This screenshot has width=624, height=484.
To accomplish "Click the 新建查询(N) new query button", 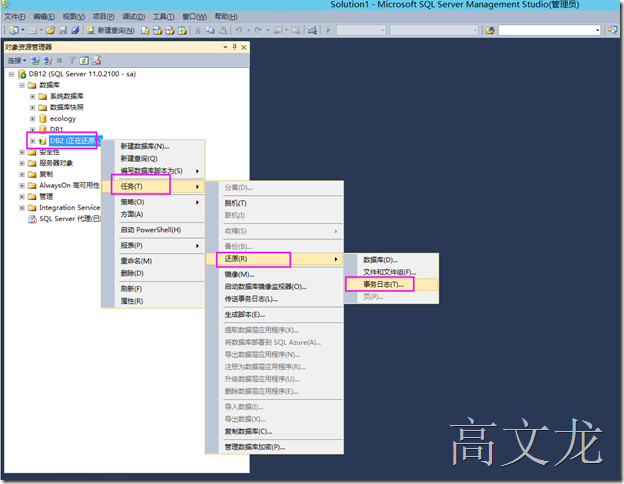I will [111, 30].
